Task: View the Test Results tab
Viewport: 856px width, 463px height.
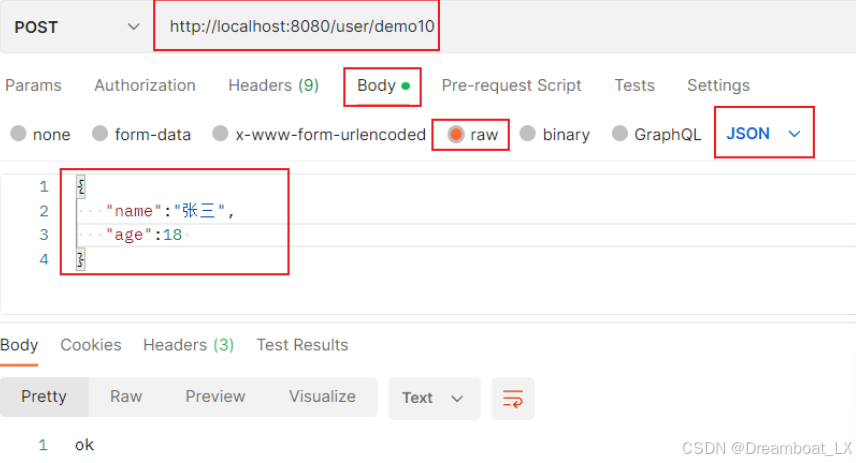Action: coord(302,345)
